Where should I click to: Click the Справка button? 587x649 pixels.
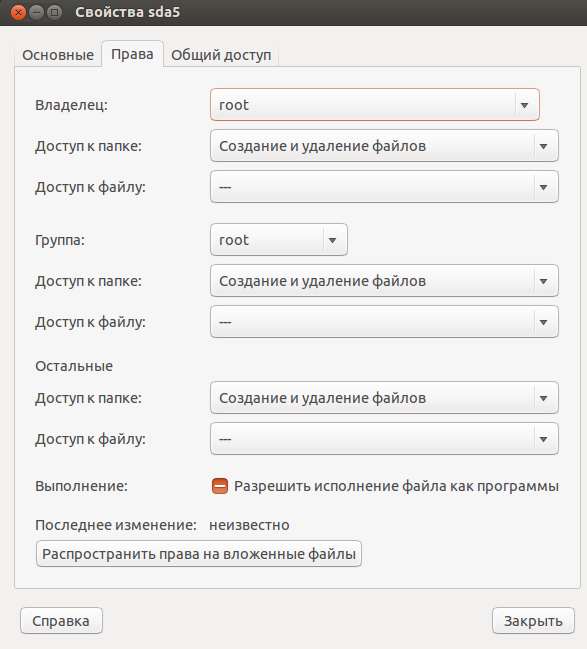61,620
